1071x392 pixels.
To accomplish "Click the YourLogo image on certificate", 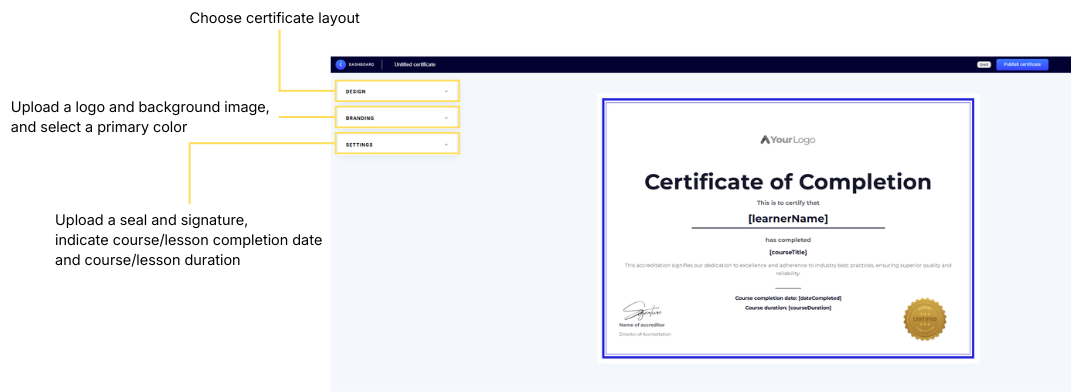I will 788,140.
